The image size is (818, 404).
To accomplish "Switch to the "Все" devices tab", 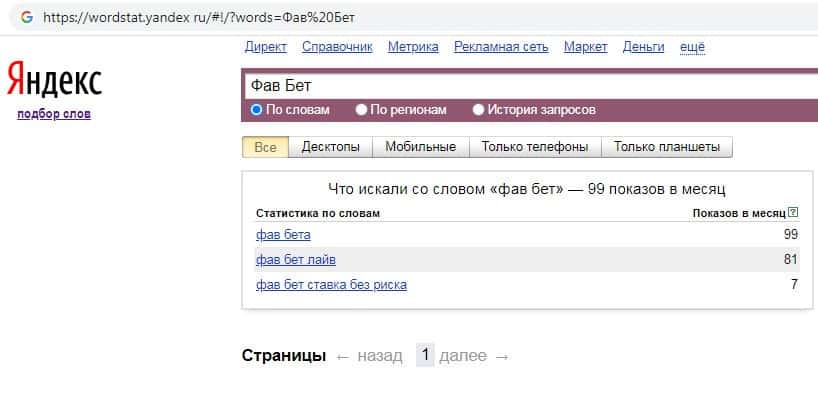I will [x=265, y=147].
